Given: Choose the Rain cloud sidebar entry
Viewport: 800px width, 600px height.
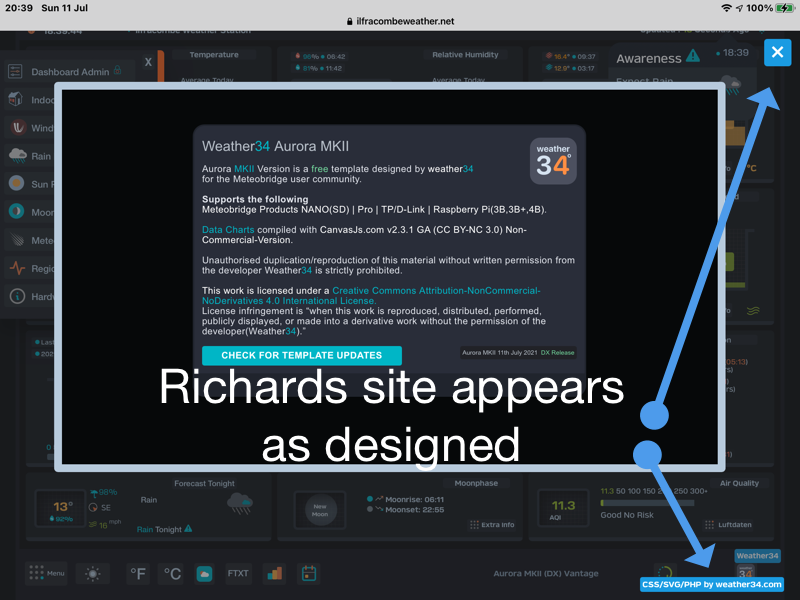Looking at the screenshot, I should coord(31,156).
